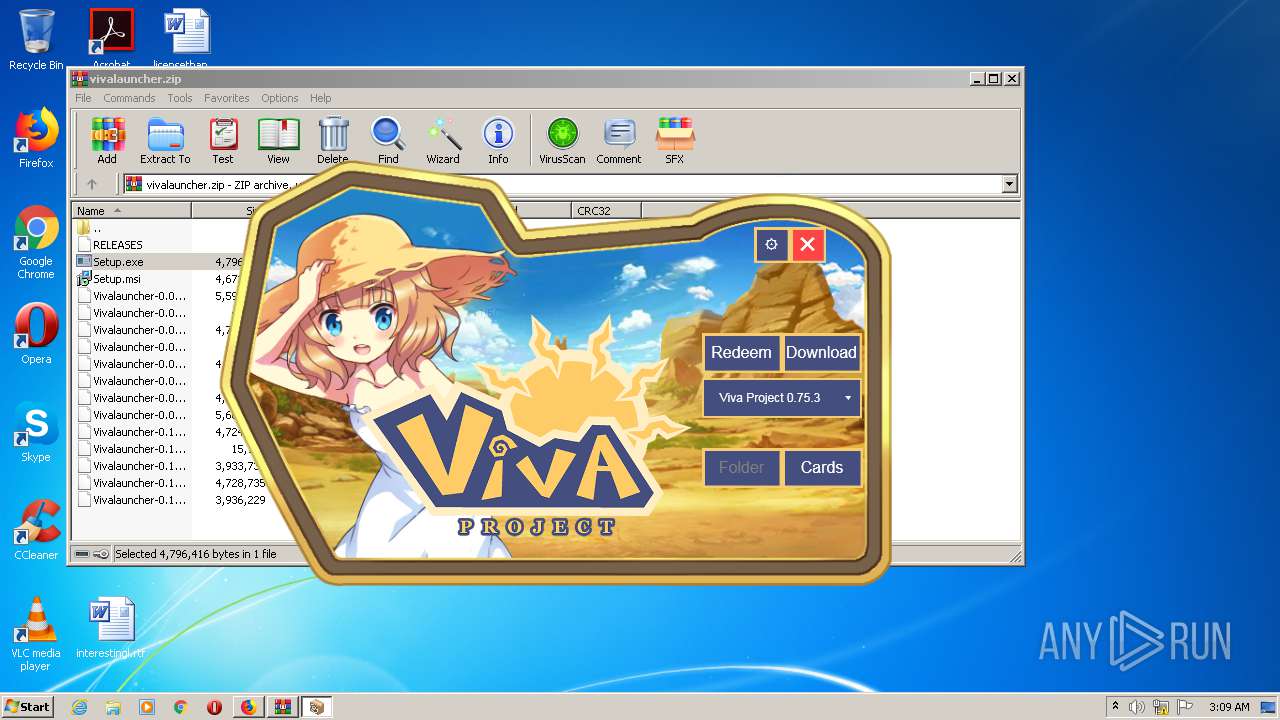Close the Viva launcher with red X
Viewport: 1280px width, 720px height.
[x=808, y=244]
